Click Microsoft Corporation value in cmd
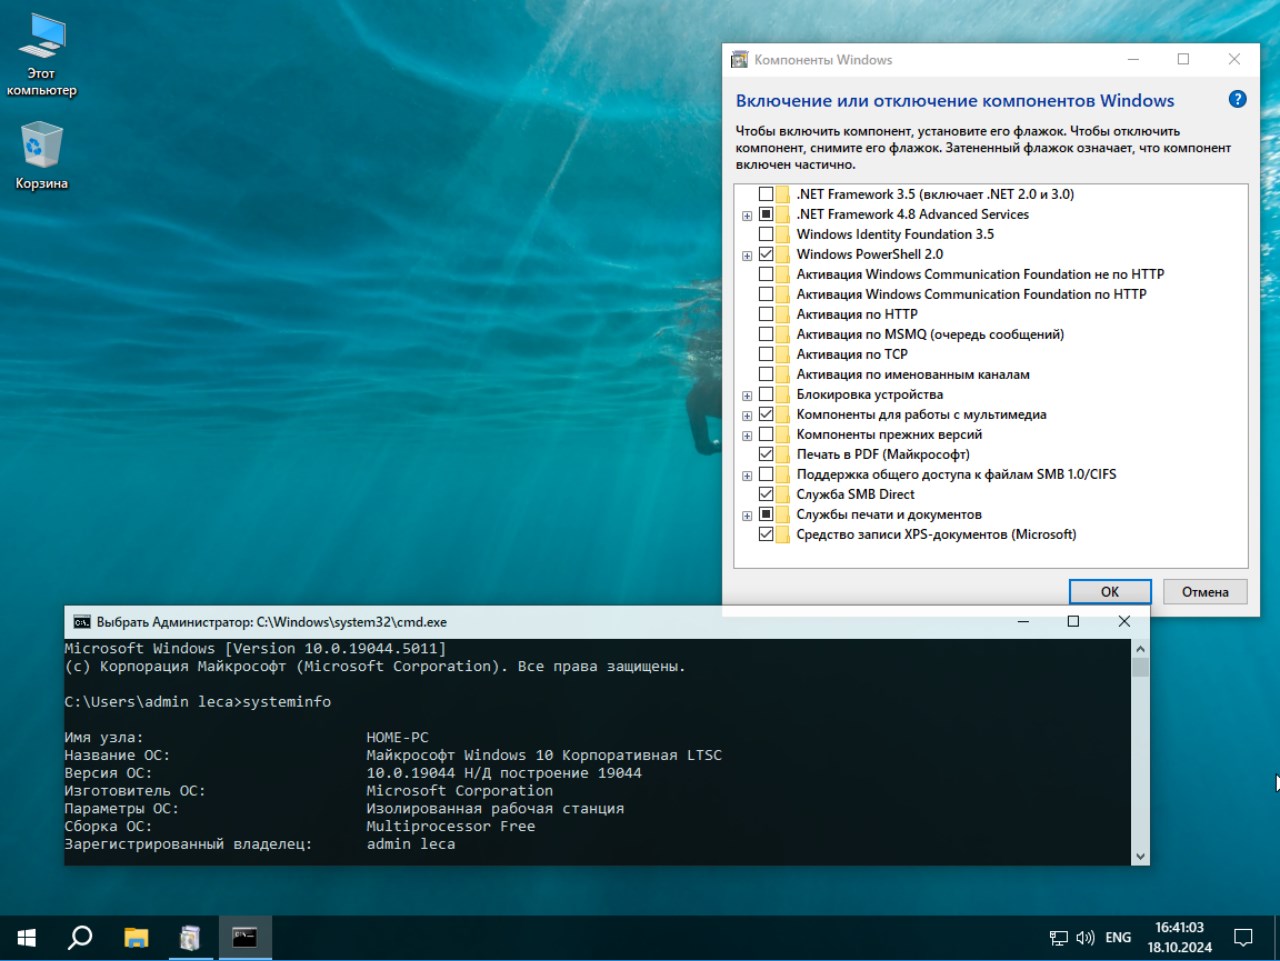The width and height of the screenshot is (1280, 961). tap(459, 790)
